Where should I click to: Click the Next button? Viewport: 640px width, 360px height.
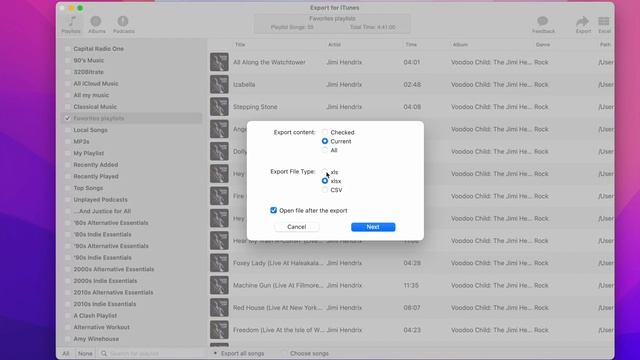[x=373, y=227]
